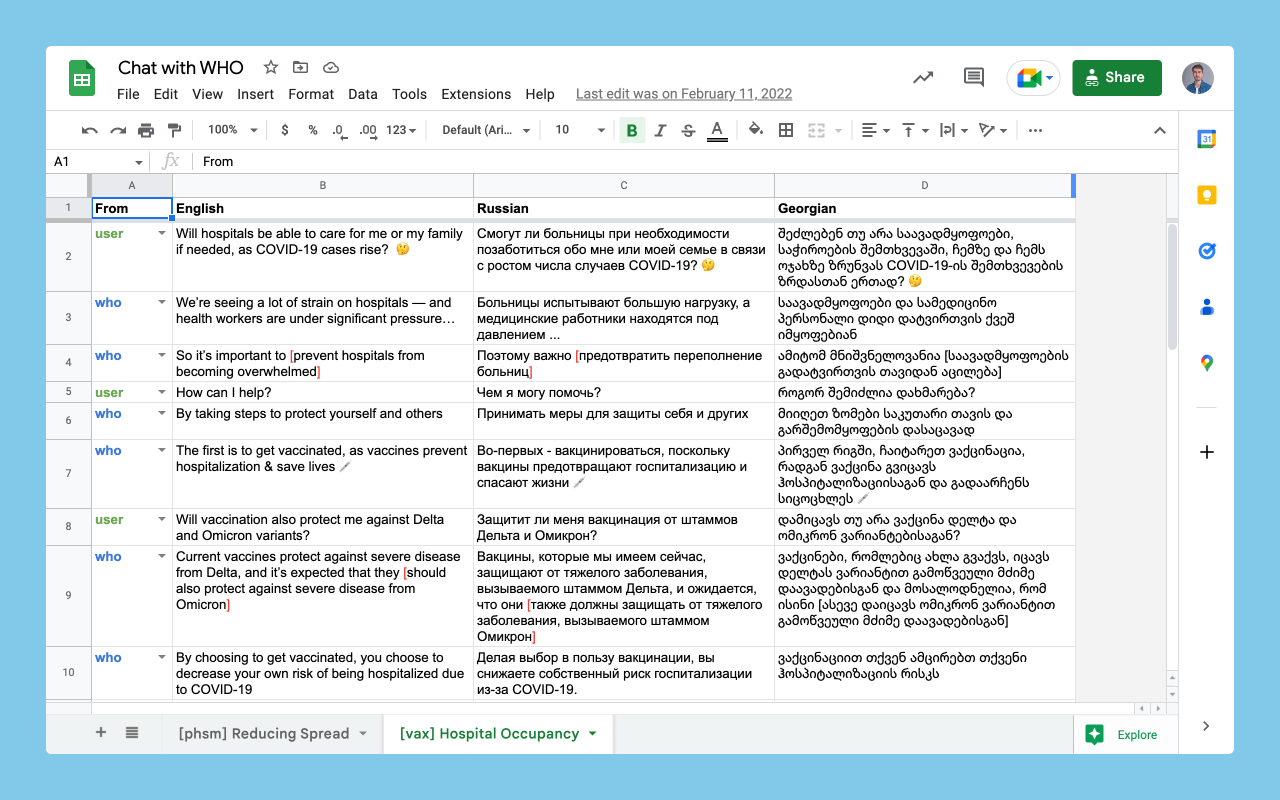Open Google Calendar side panel
Viewport: 1280px width, 800px height.
1207,139
